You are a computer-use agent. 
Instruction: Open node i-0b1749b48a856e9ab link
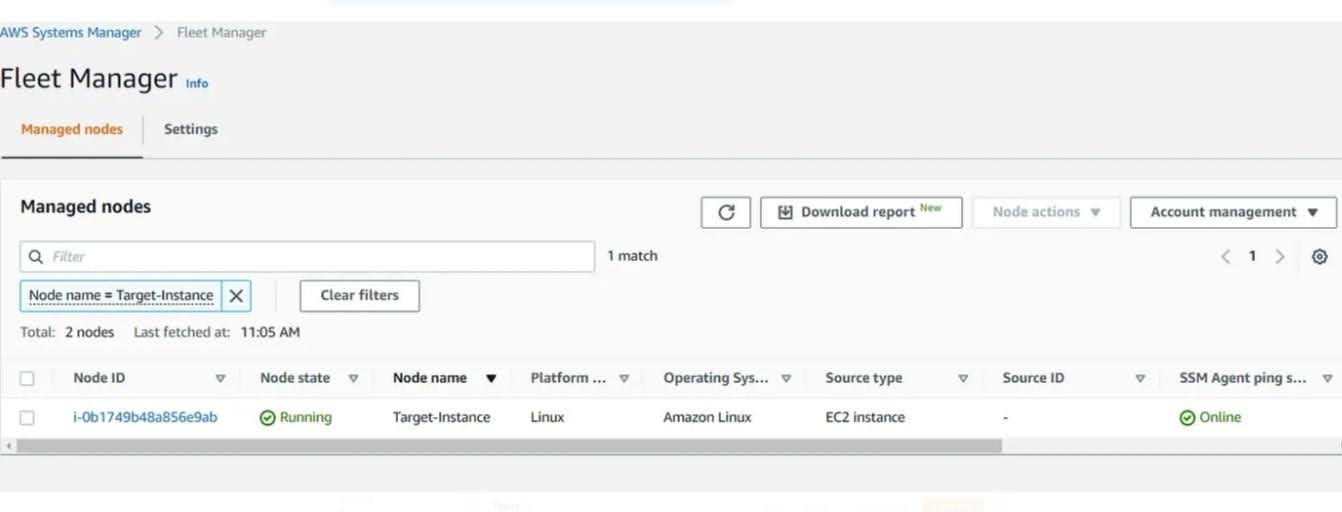145,418
